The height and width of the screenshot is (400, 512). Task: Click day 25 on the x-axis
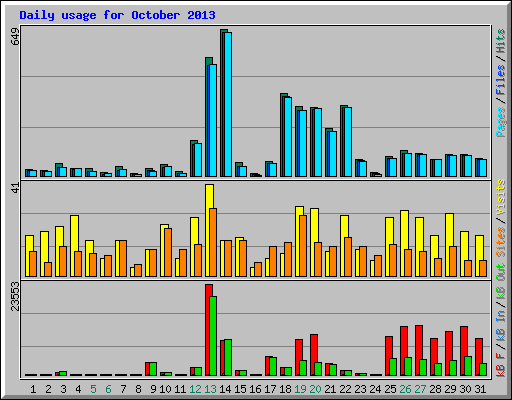click(390, 389)
